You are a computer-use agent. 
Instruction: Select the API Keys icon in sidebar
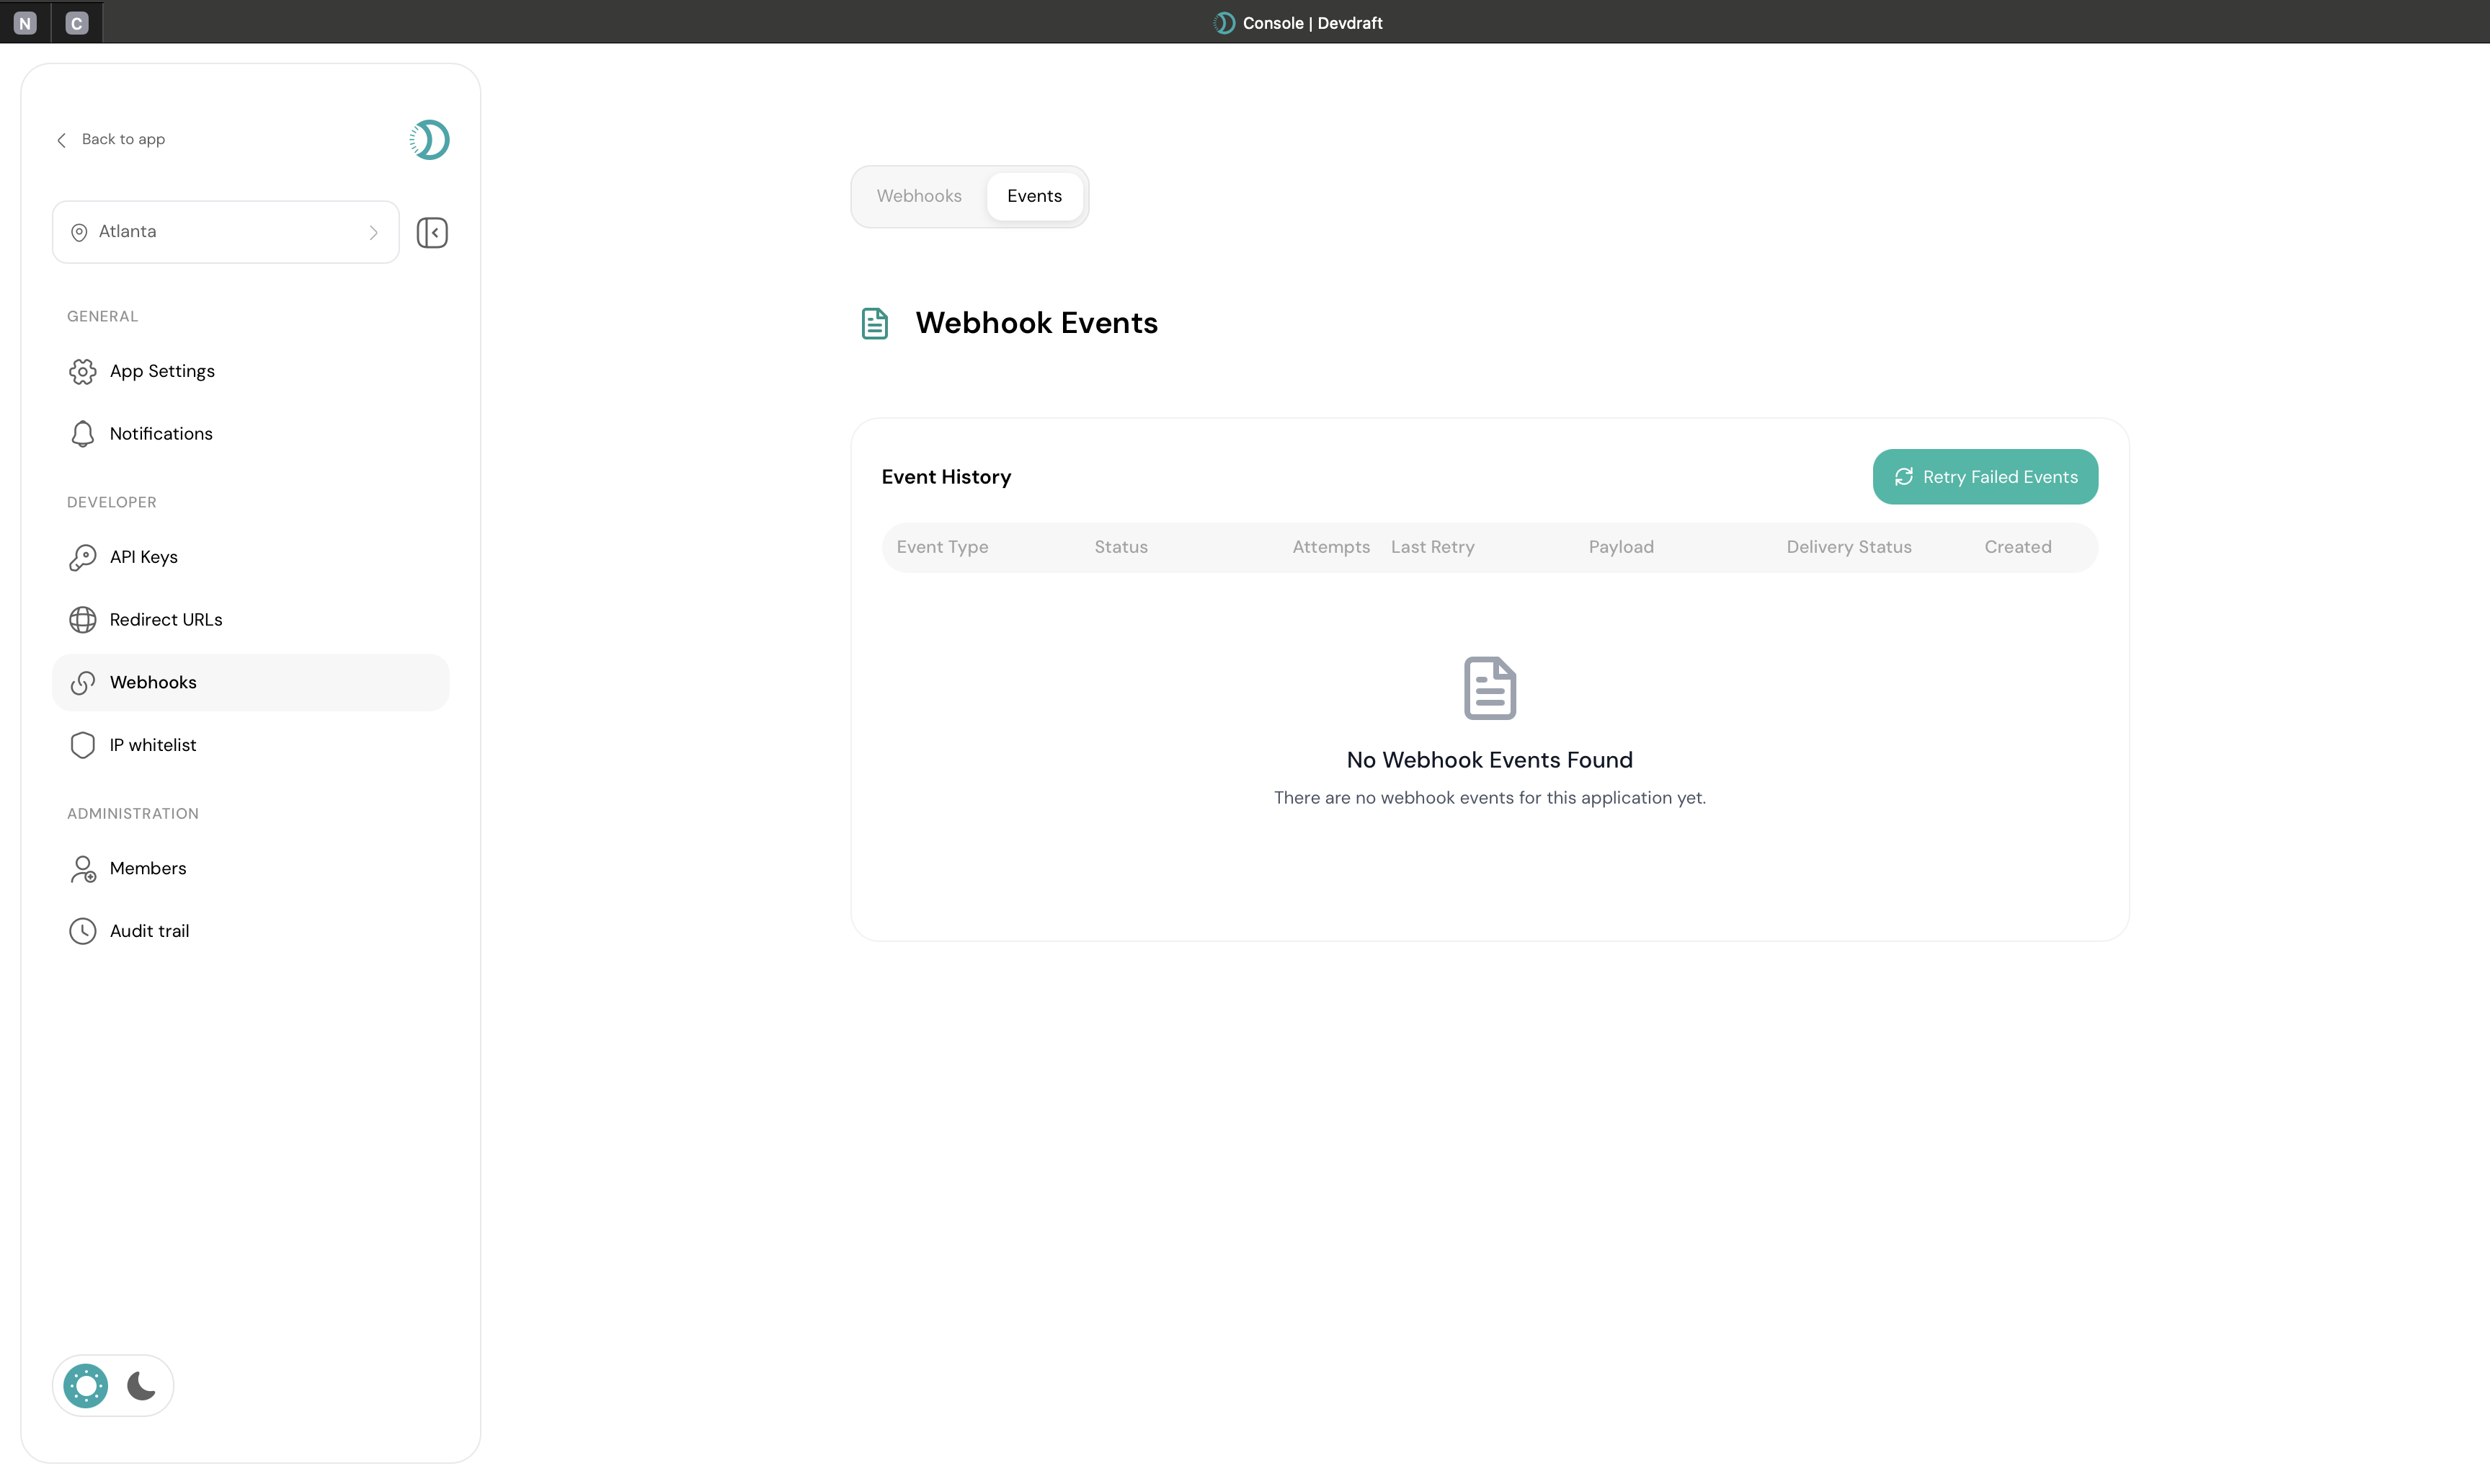(83, 557)
